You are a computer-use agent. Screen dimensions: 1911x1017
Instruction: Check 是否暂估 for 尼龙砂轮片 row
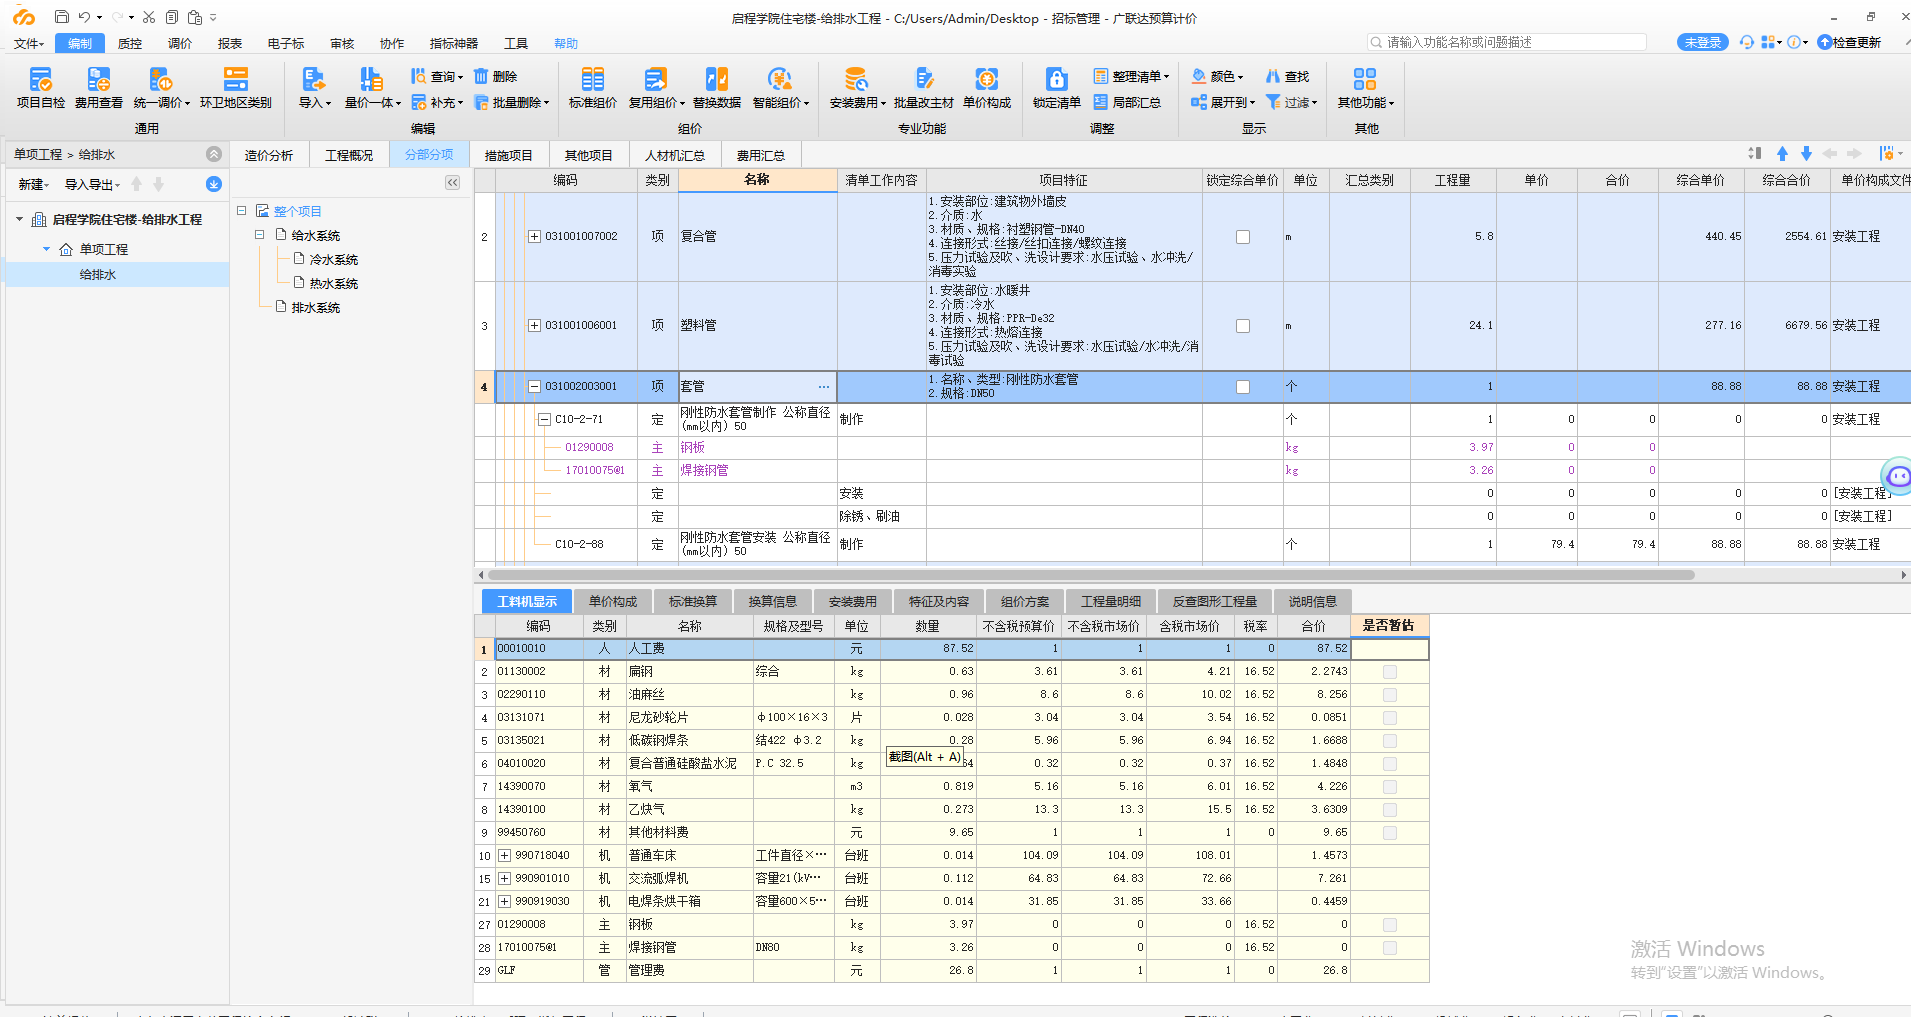coord(1389,718)
